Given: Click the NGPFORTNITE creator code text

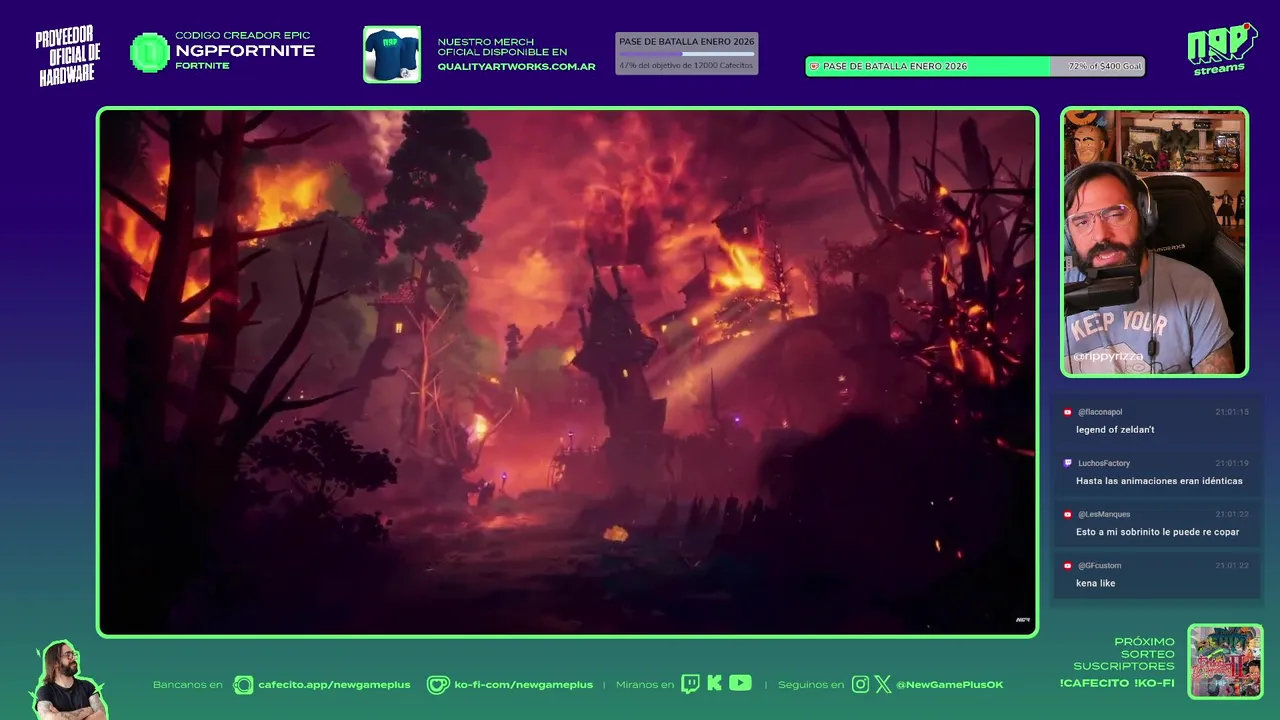Looking at the screenshot, I should point(245,51).
